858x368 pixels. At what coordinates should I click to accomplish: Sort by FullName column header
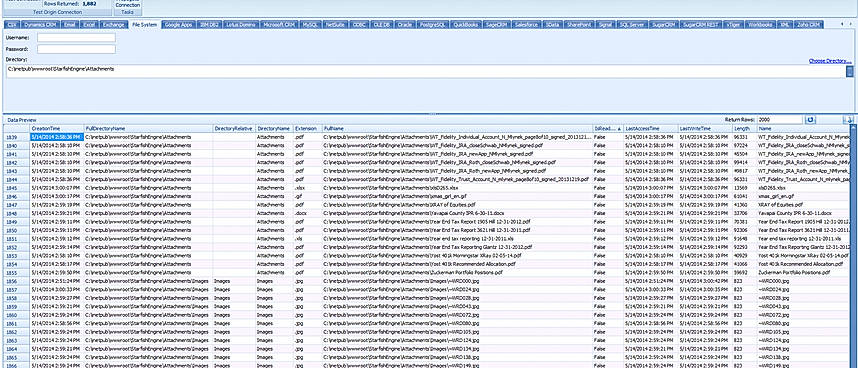point(457,128)
